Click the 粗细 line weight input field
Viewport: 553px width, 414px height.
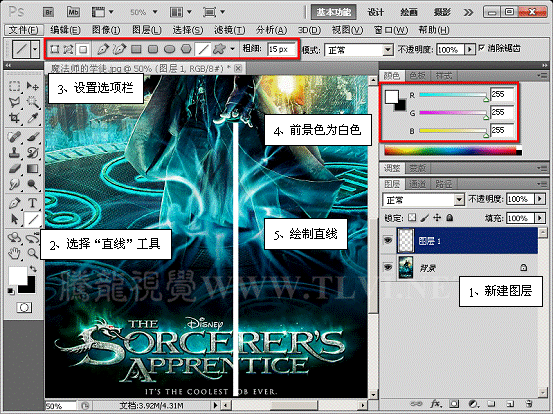pyautogui.click(x=281, y=49)
